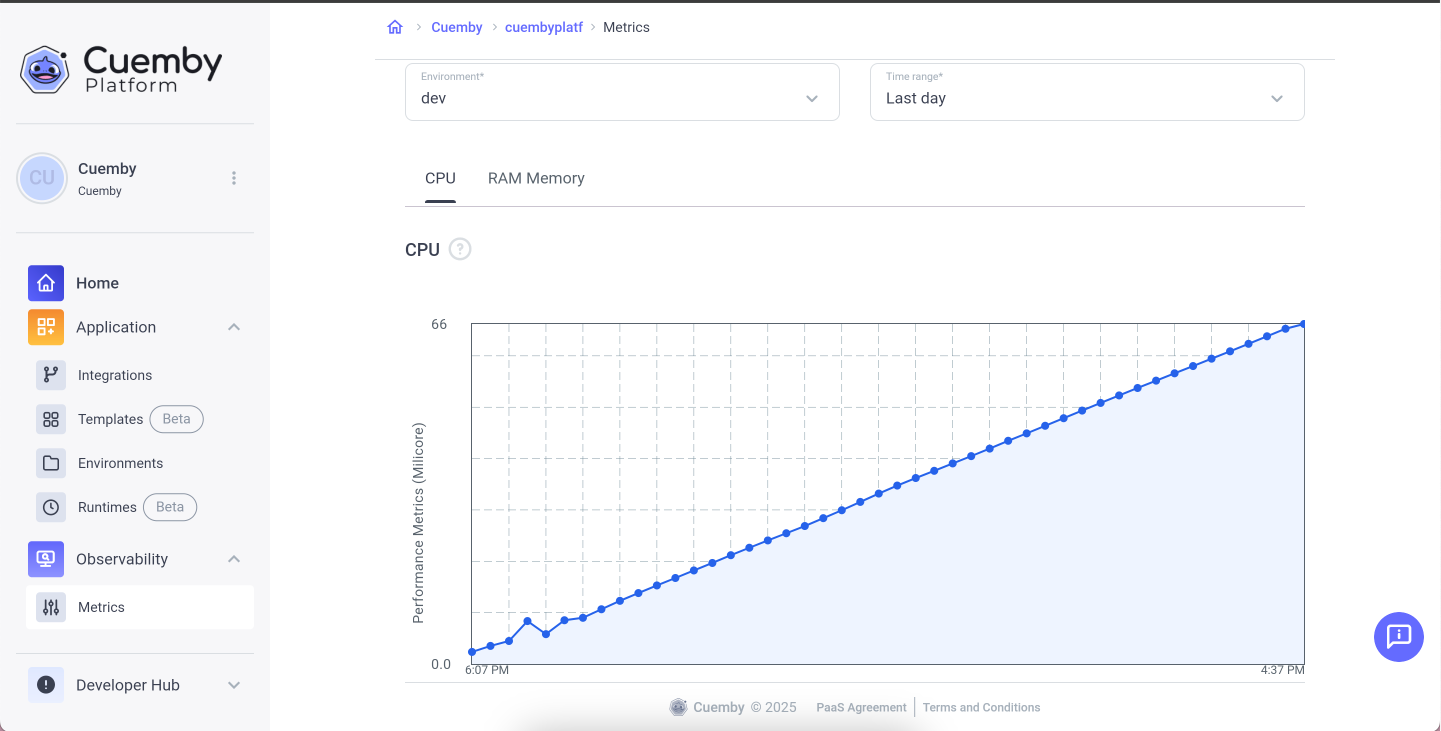Viewport: 1441px width, 731px height.
Task: Collapse the Application section chevron
Action: click(233, 327)
